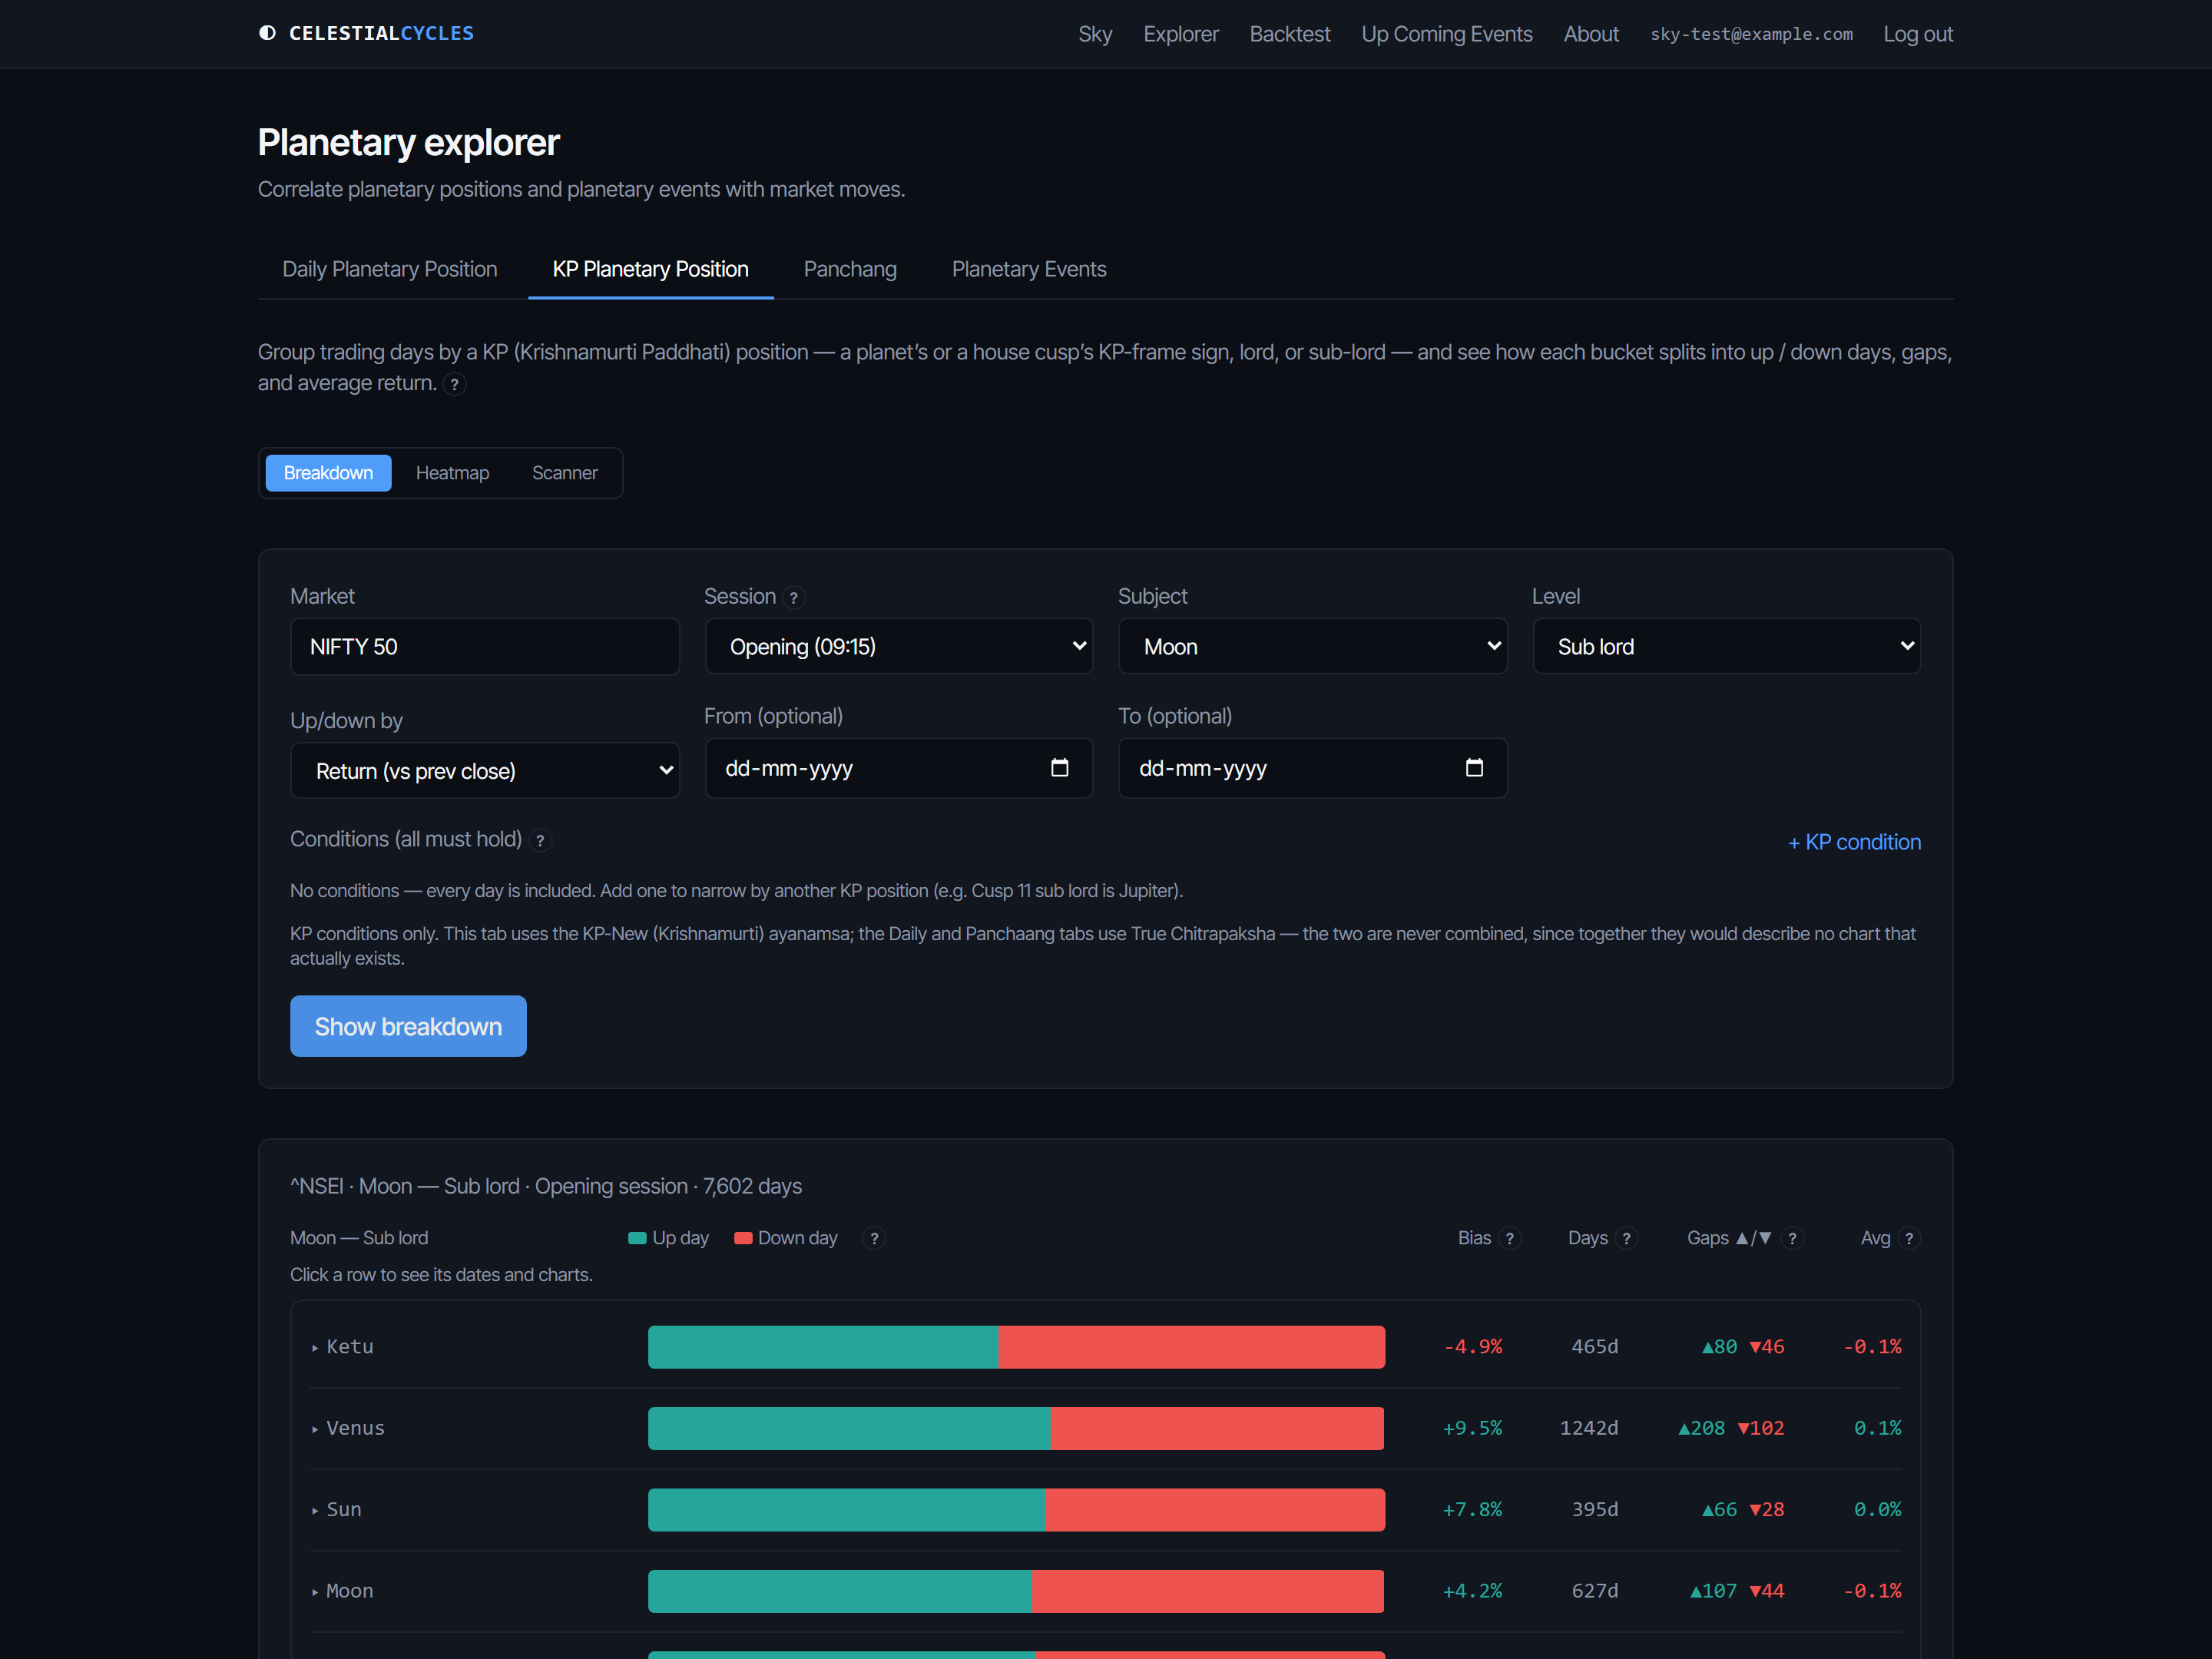This screenshot has height=1659, width=2212.
Task: Open the Subject dropdown showing Moon
Action: [x=1312, y=646]
